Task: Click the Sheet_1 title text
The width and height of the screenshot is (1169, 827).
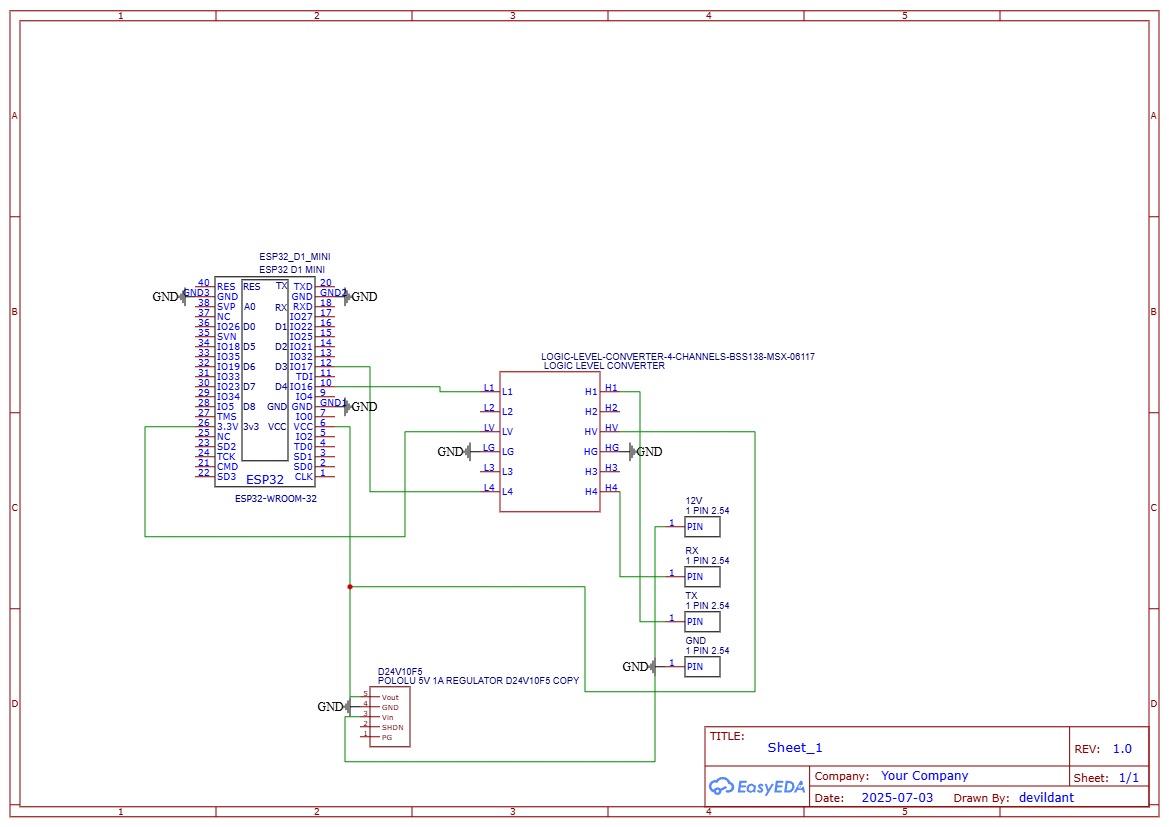Action: (795, 748)
